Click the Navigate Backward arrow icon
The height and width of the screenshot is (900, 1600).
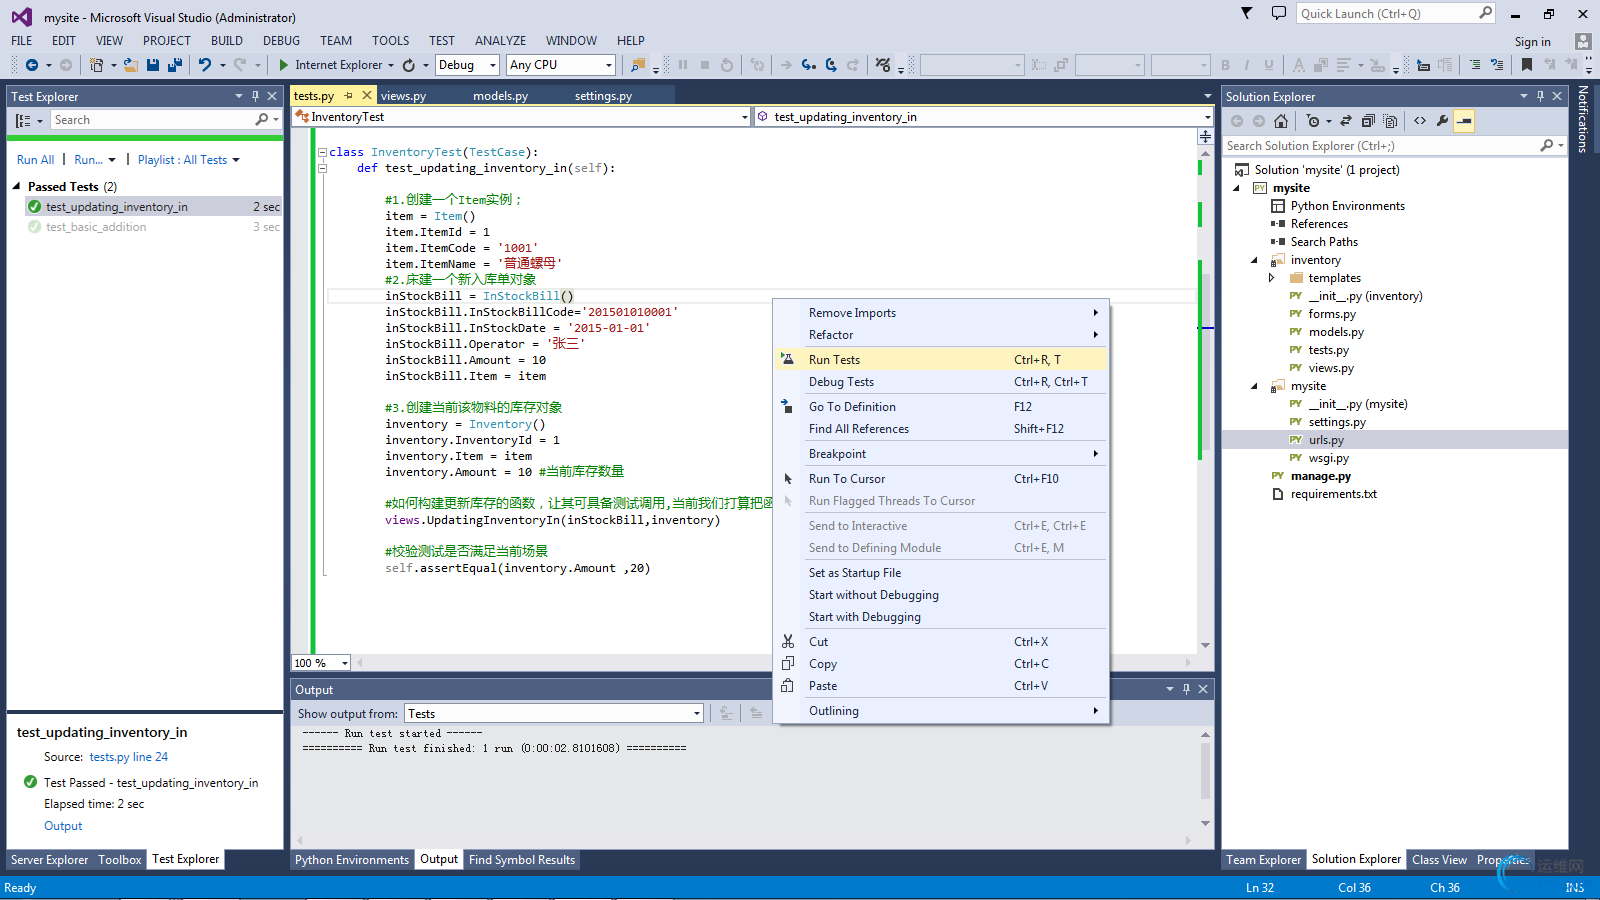[32, 65]
